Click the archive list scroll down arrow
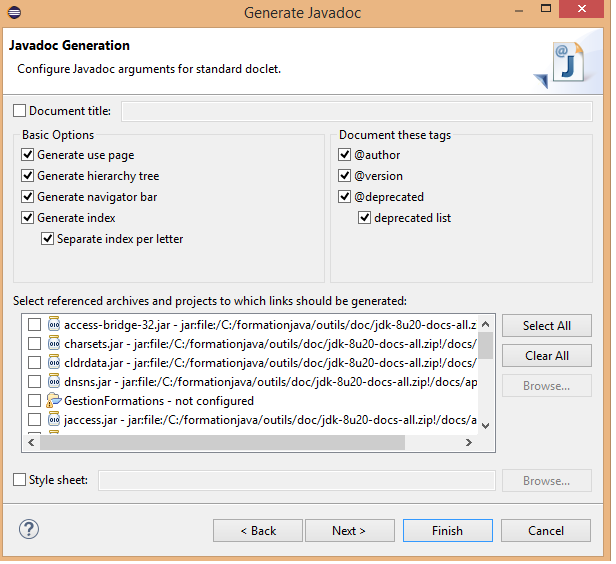The image size is (616, 564). point(486,425)
